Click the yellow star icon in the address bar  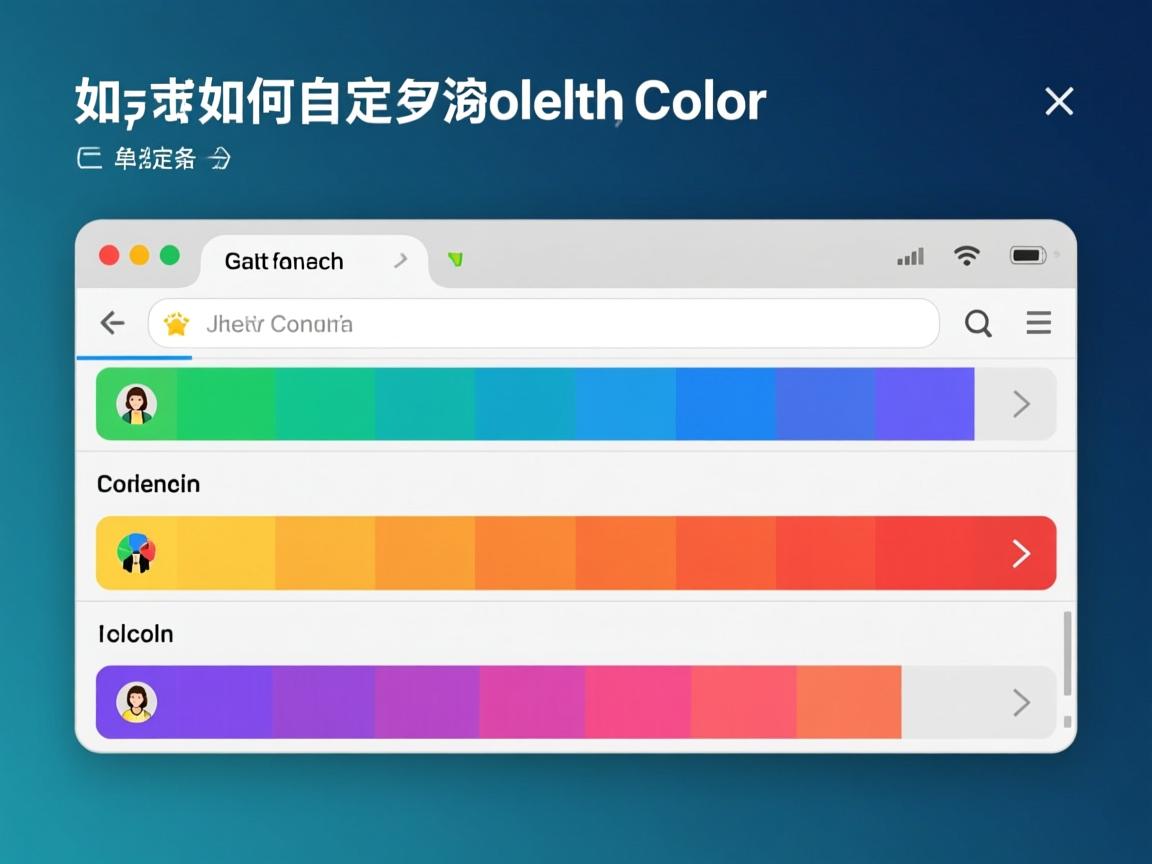tap(178, 323)
